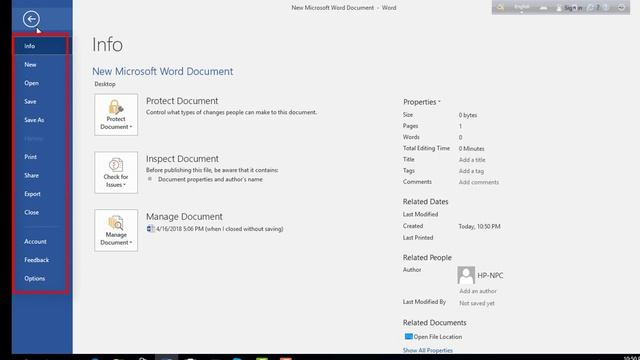The width and height of the screenshot is (640, 360).
Task: Click the back arrow to return to document
Action: [x=31, y=19]
